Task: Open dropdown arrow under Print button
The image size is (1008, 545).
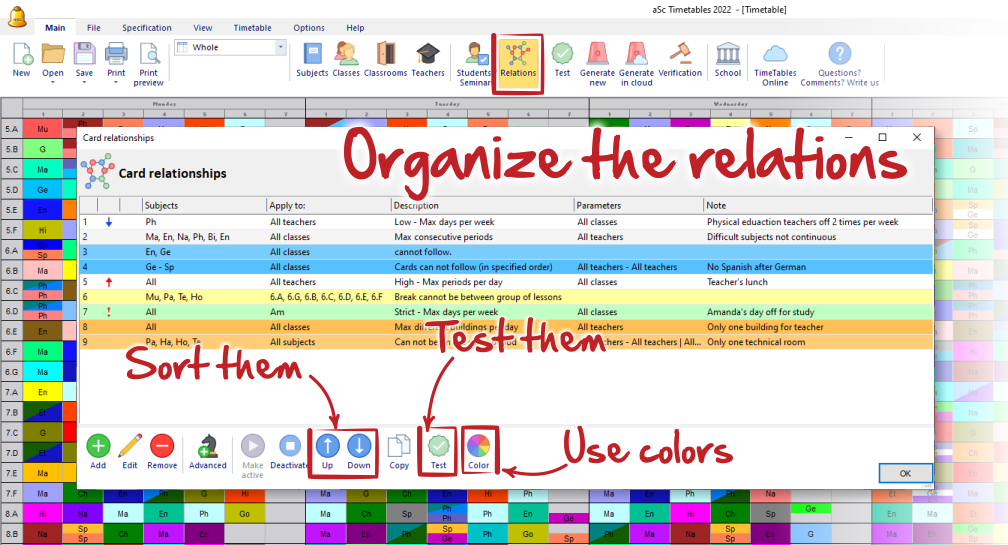Action: coord(116,82)
